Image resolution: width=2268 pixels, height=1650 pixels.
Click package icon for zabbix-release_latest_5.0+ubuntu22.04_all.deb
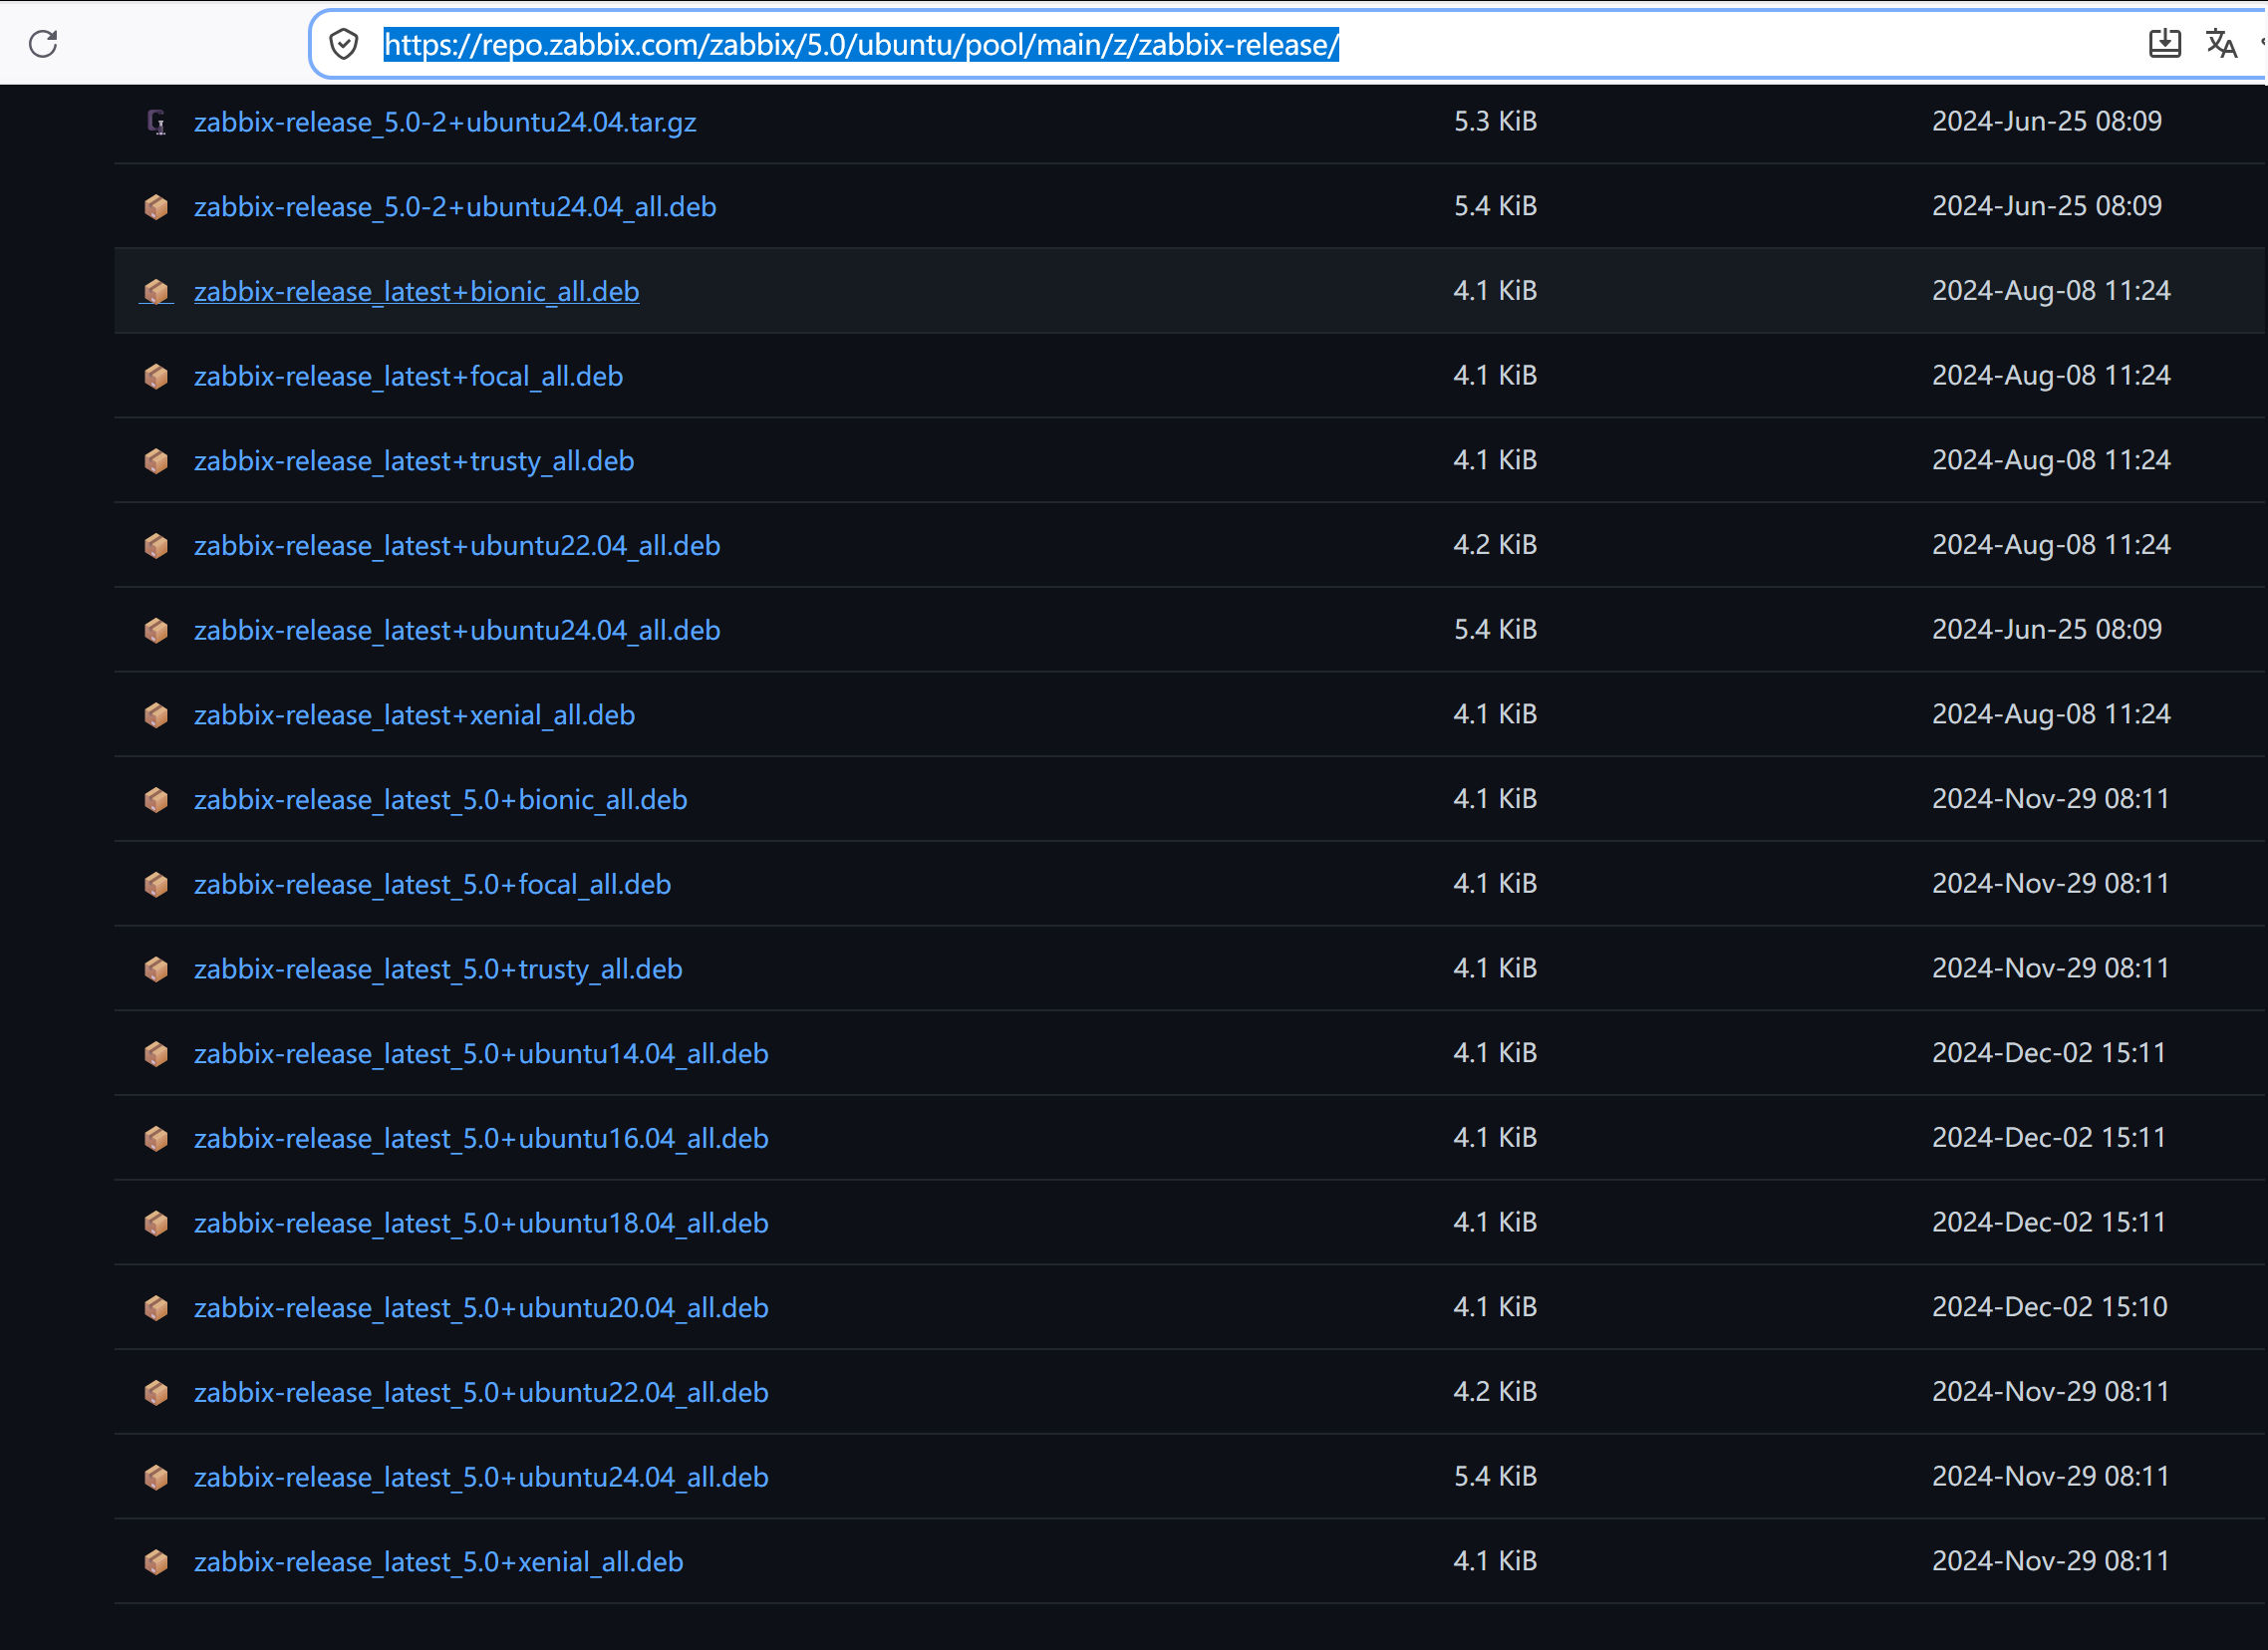tap(156, 1392)
